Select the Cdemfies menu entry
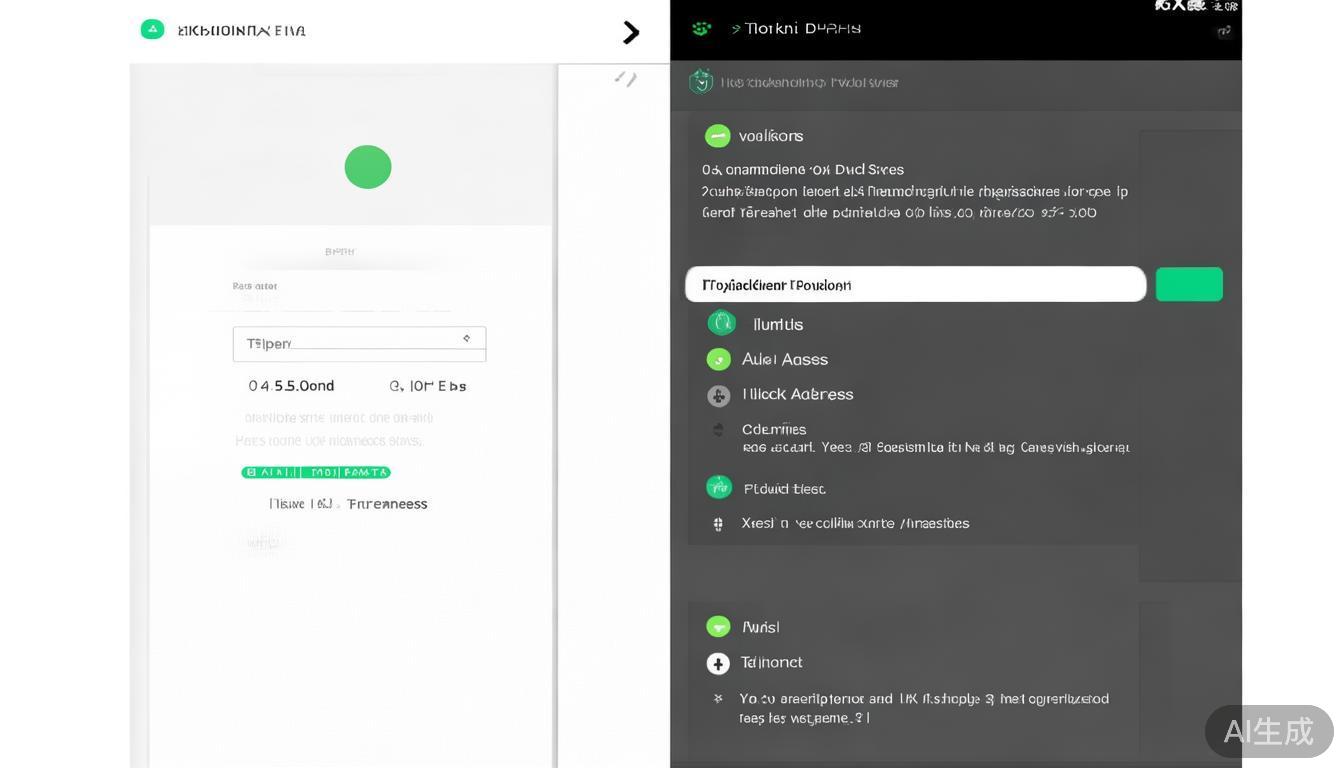 tap(774, 429)
